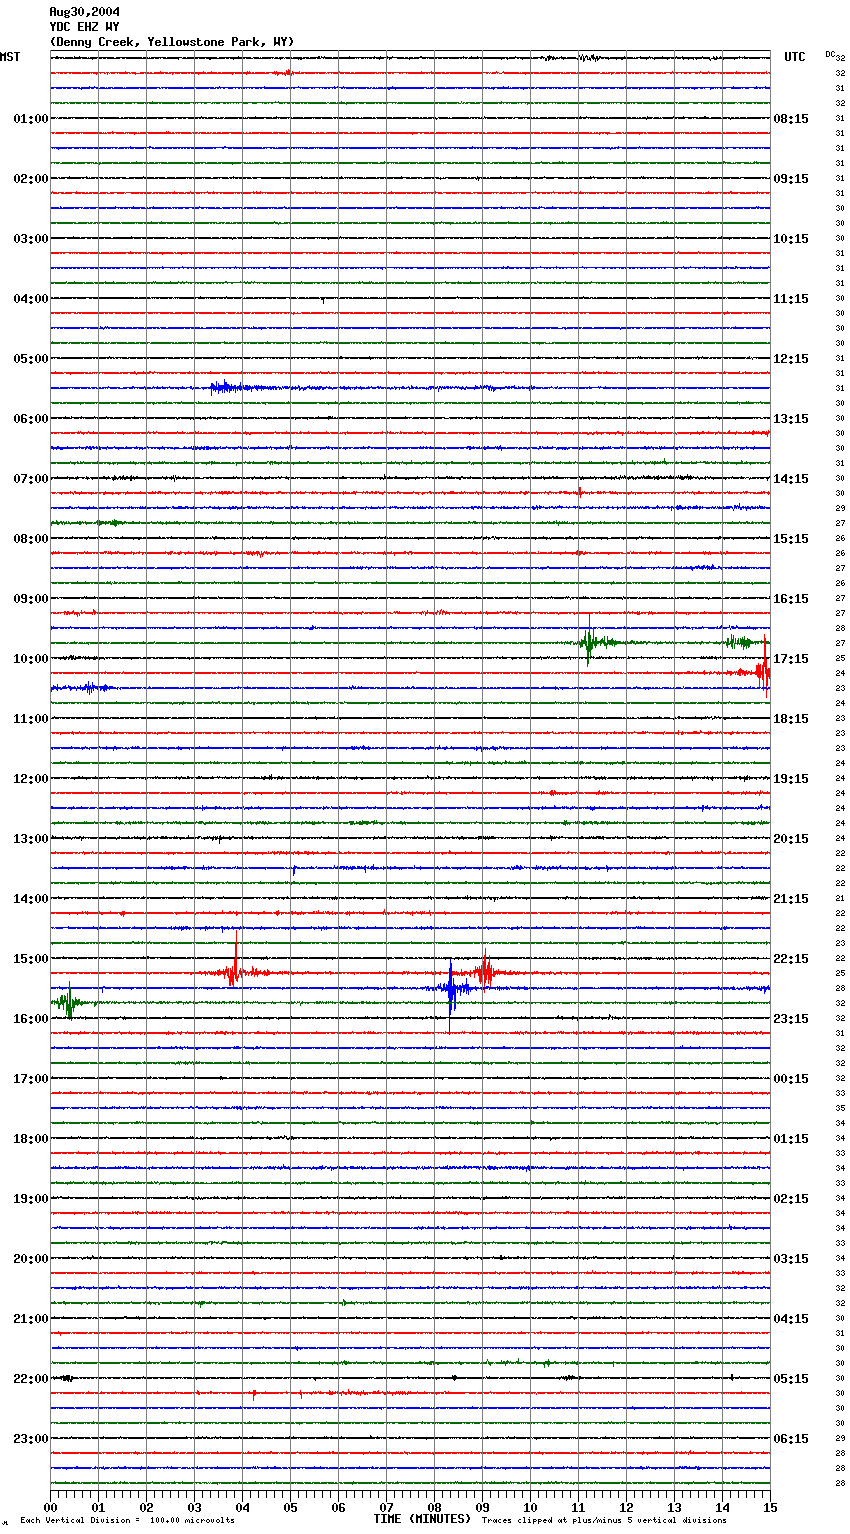Click the 08:15 UTC row label
This screenshot has height=1534, width=850.
791,119
